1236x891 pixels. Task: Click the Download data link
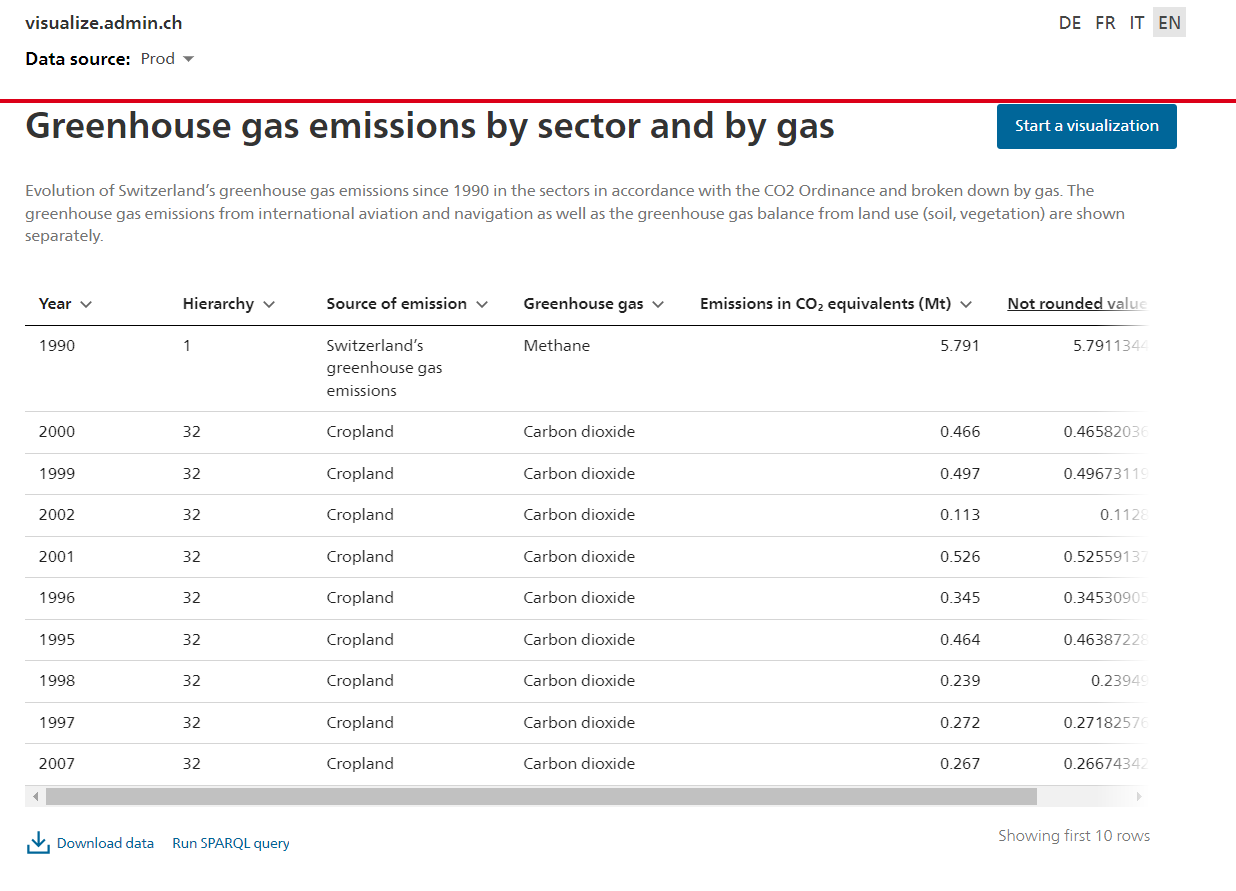click(105, 843)
